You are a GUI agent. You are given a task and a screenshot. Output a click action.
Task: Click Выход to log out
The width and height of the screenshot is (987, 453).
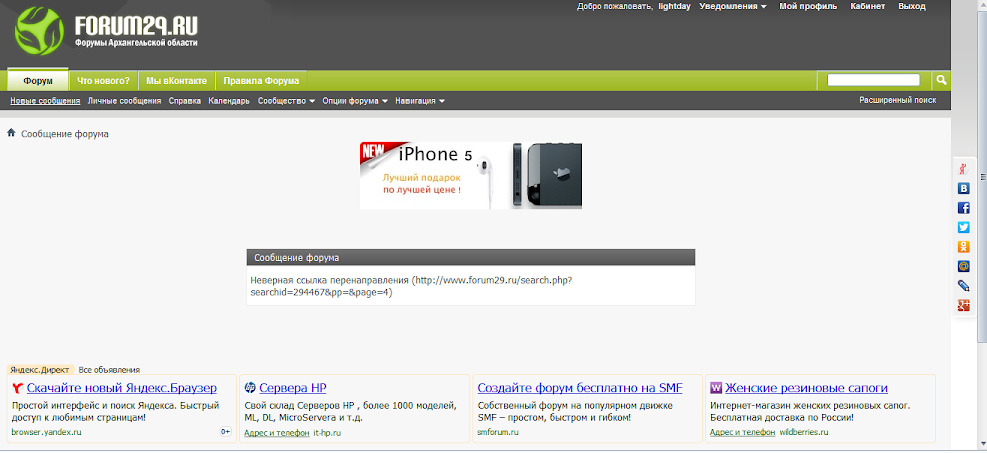pos(912,6)
